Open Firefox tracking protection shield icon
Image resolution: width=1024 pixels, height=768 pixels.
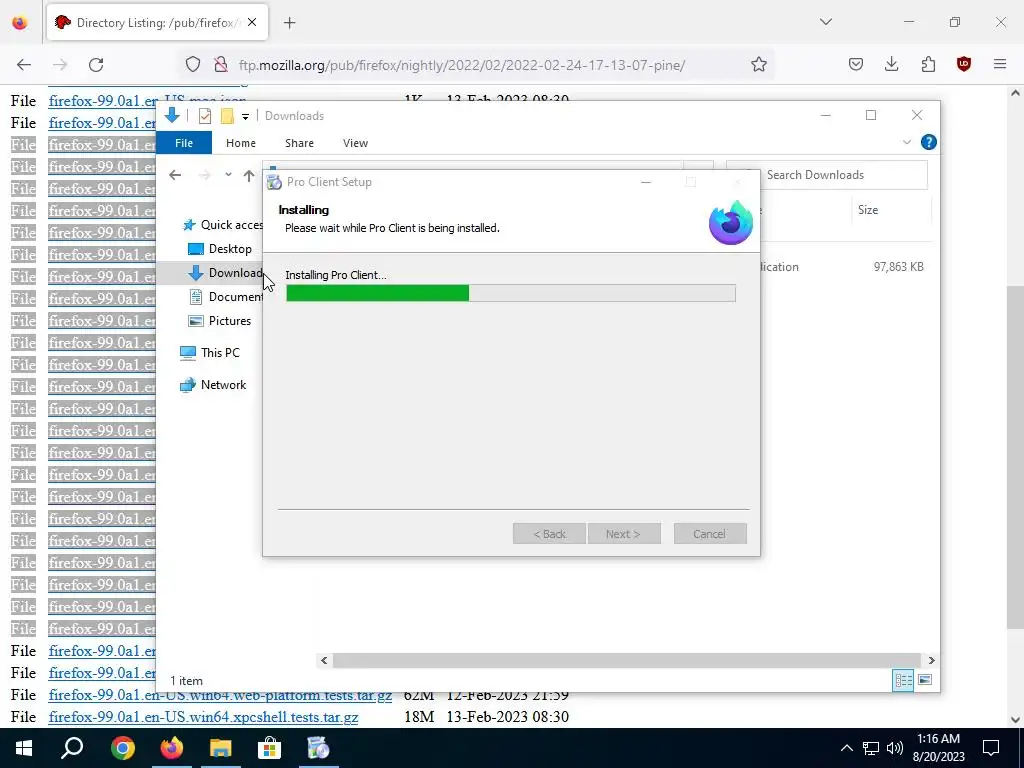pyautogui.click(x=193, y=65)
